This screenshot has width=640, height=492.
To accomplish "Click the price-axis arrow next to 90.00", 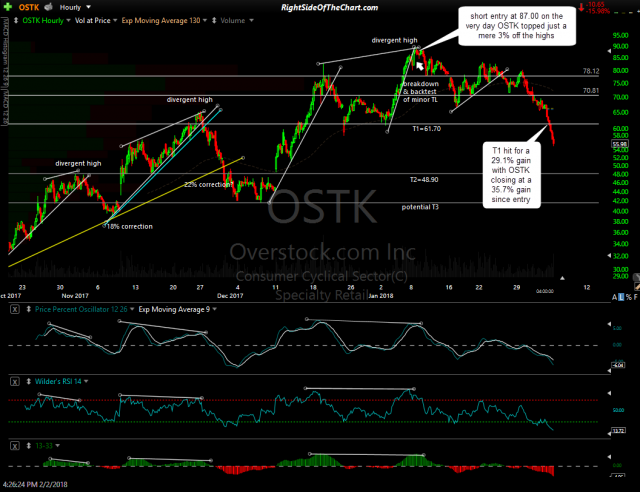I will [x=609, y=51].
